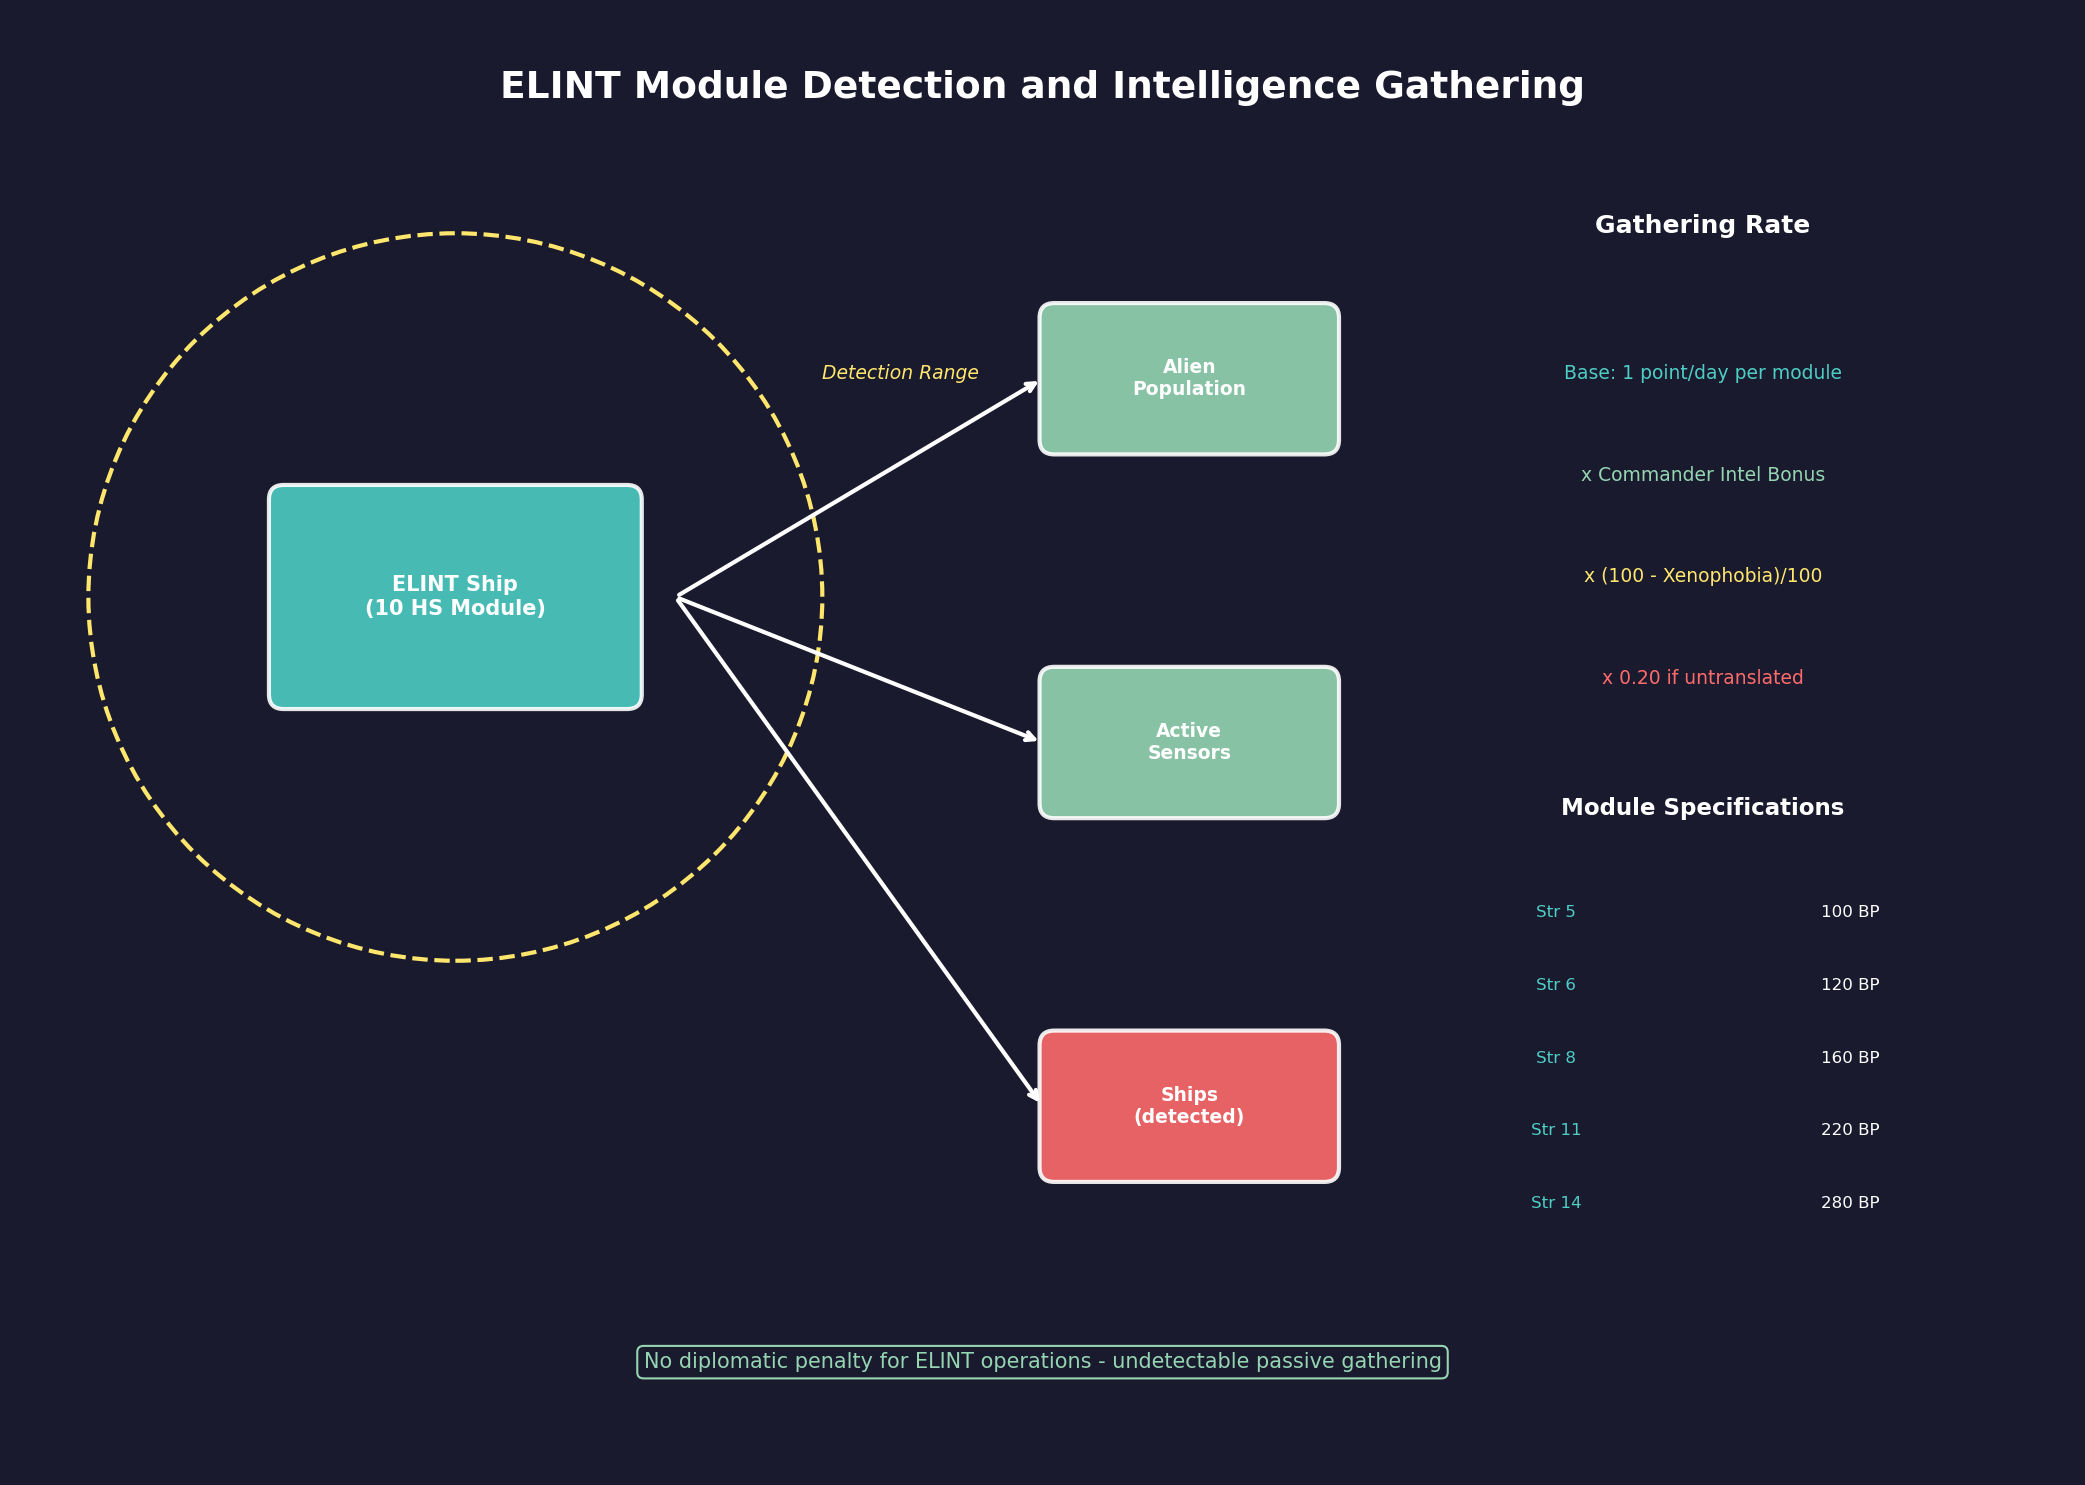Click the bottom note about no diplomatic penalty
The height and width of the screenshot is (1485, 2085).
[1043, 1360]
